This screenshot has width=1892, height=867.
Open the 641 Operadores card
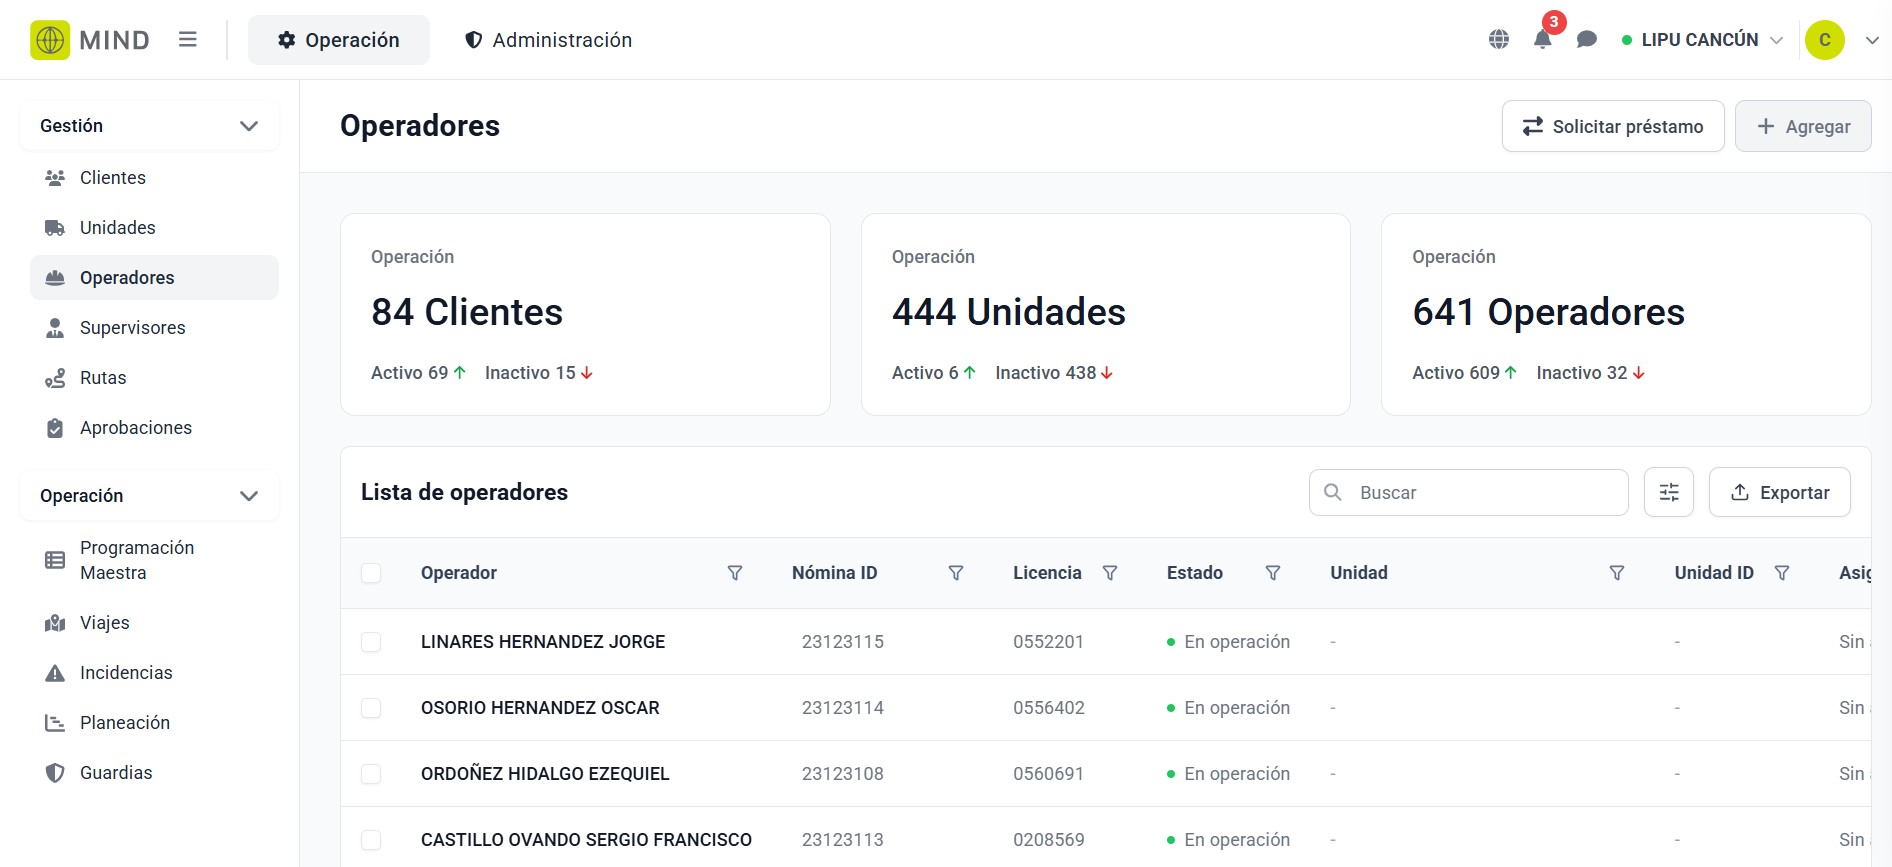coord(1626,314)
